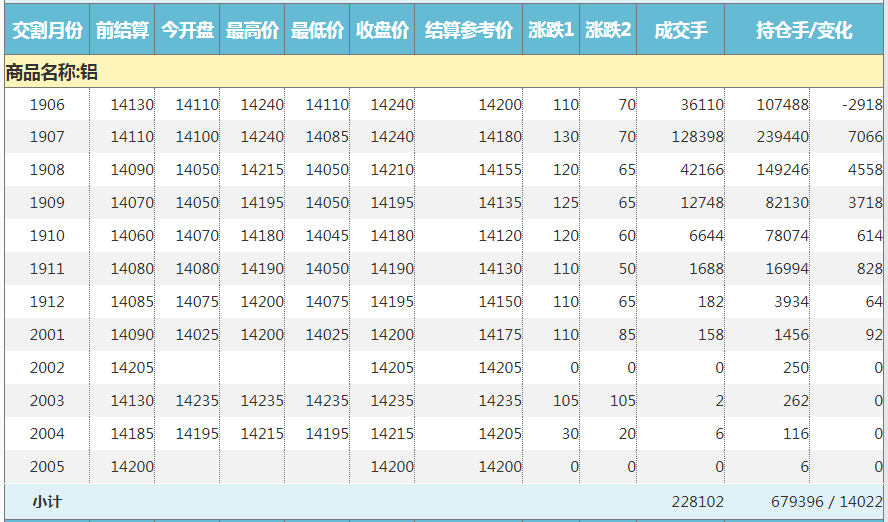Click the 成交手 column header
Viewport: 888px width, 522px height.
680,31
